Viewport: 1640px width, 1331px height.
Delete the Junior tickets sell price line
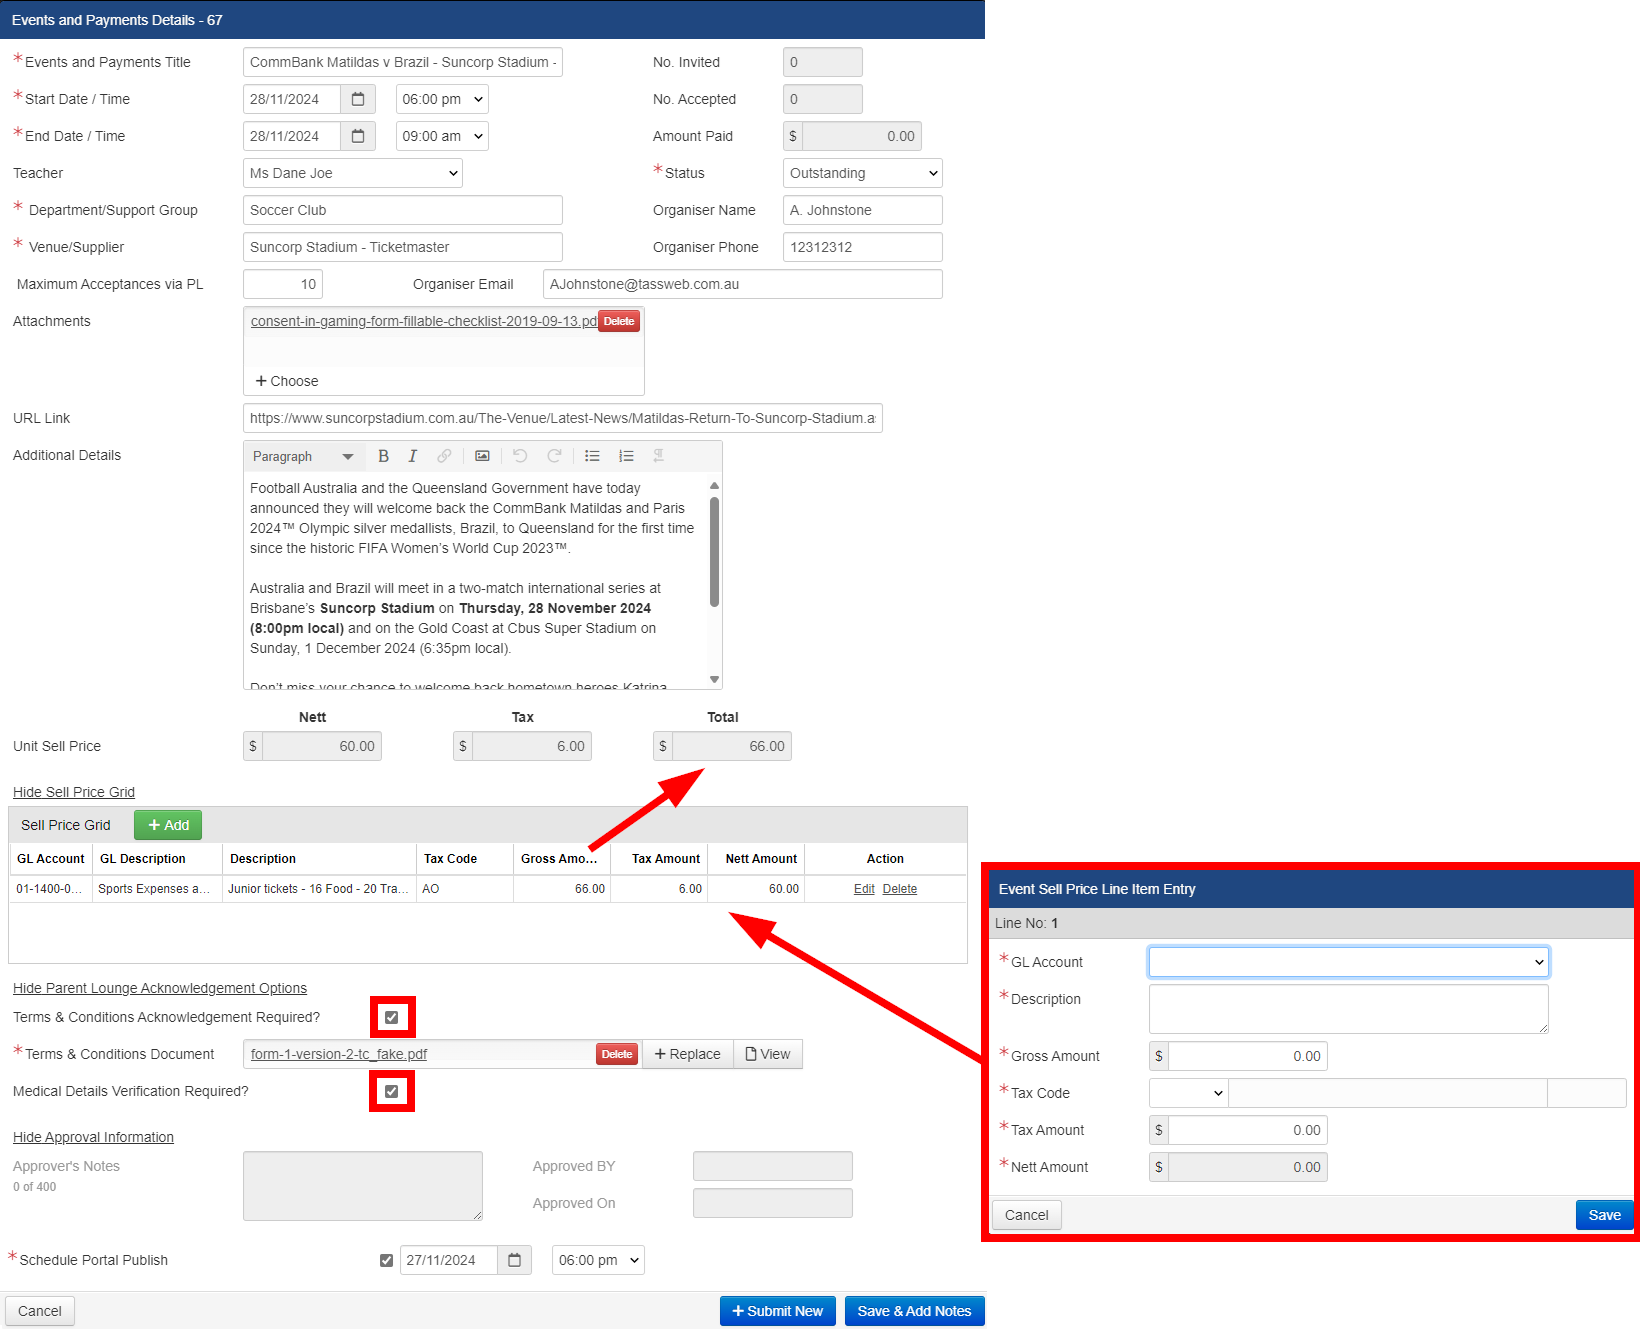(900, 889)
